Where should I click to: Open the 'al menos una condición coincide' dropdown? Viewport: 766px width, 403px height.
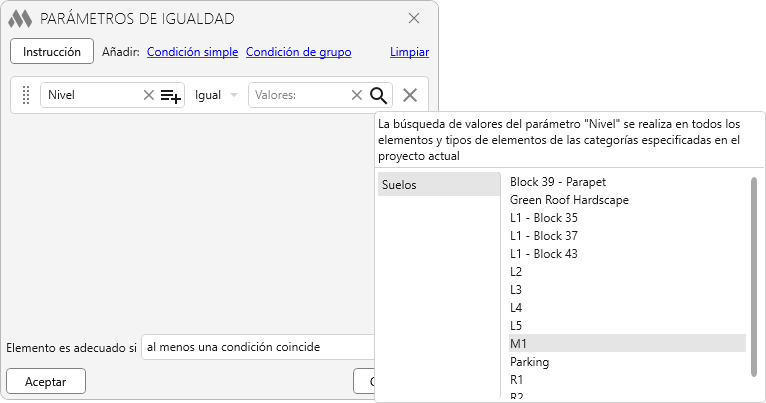[x=258, y=347]
